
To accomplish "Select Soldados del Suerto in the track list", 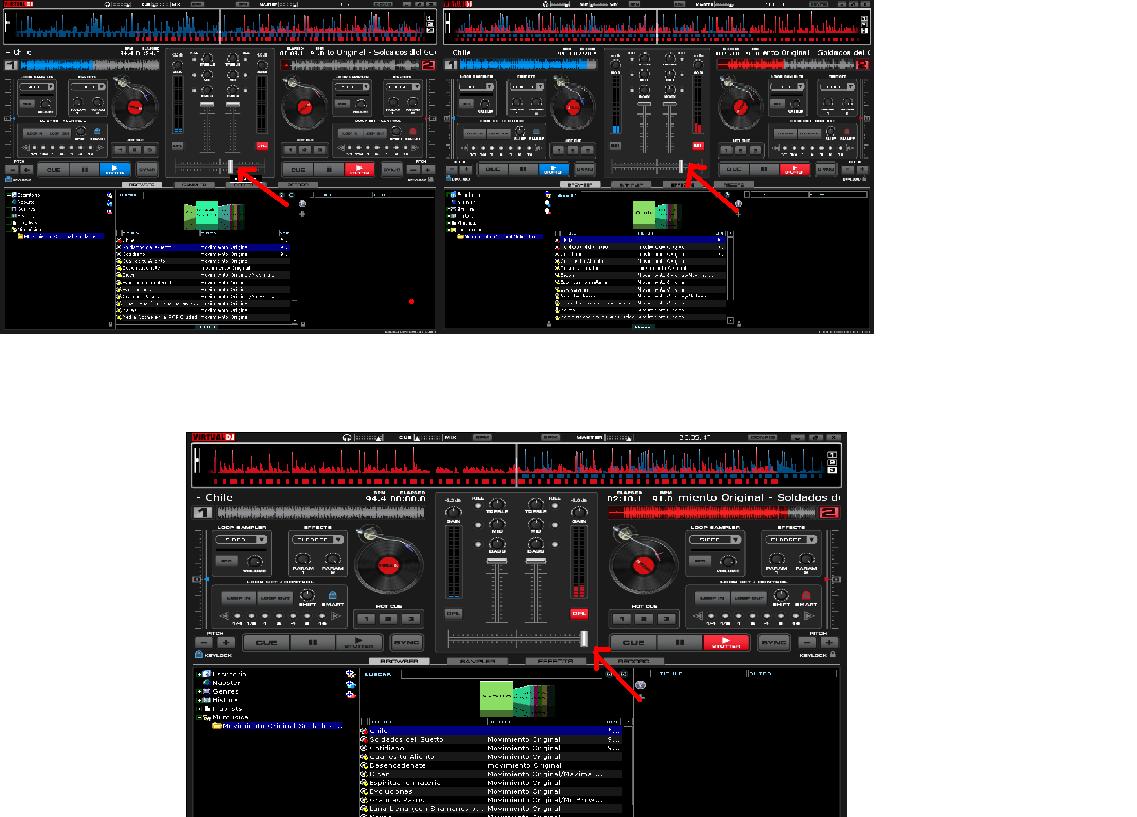I will (x=405, y=739).
